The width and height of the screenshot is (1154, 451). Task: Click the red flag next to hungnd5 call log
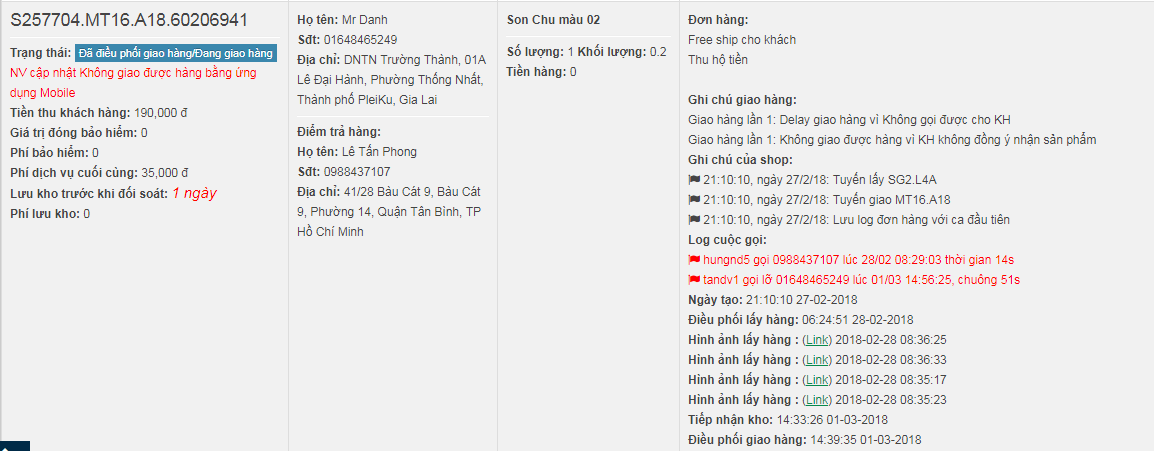tap(693, 260)
